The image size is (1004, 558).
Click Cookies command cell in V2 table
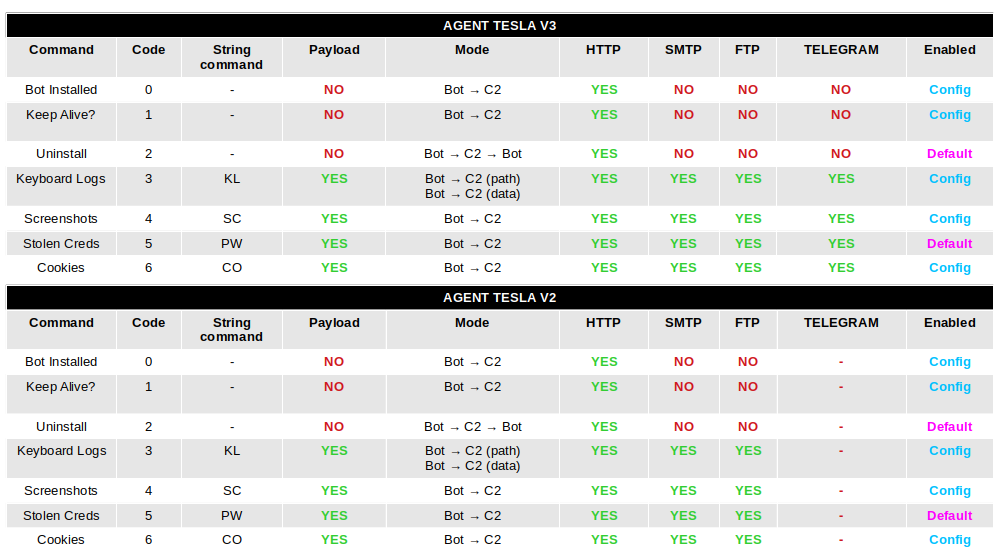[61, 540]
